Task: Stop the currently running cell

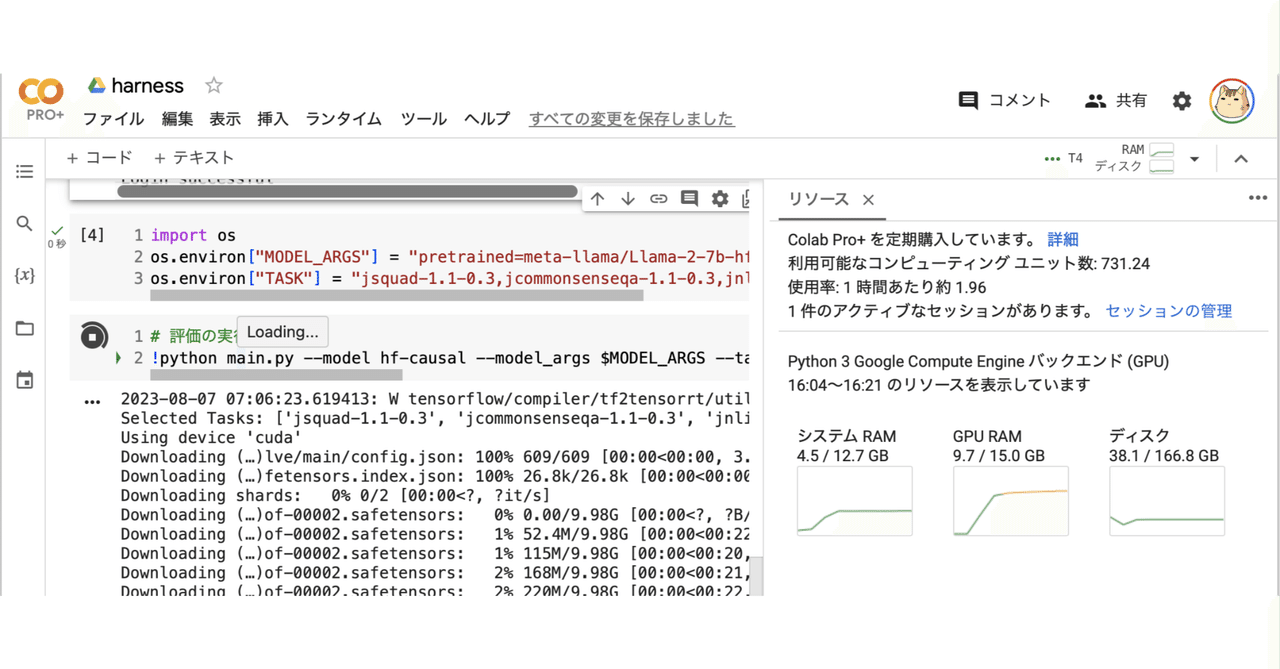Action: tap(93, 338)
